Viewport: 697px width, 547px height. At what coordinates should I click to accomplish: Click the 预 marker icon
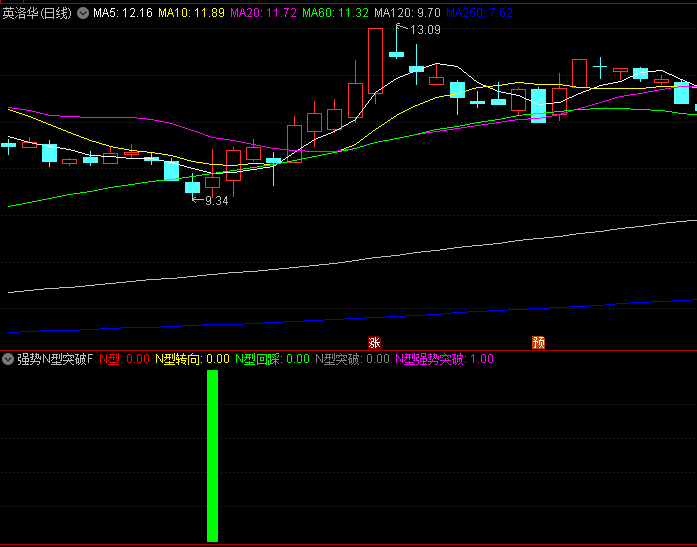(538, 343)
